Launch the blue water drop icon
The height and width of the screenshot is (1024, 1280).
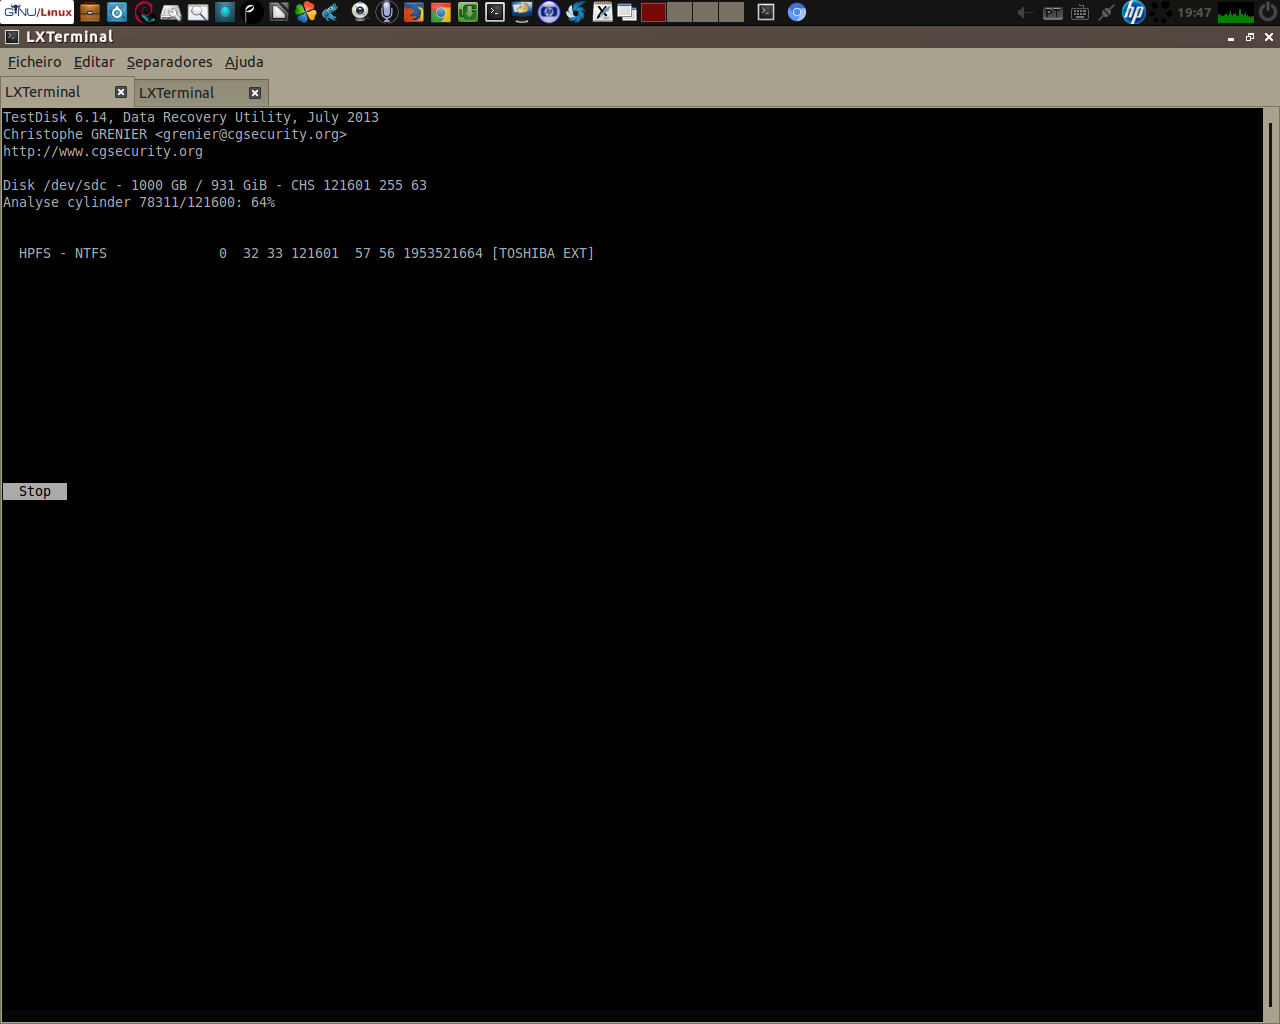click(117, 12)
